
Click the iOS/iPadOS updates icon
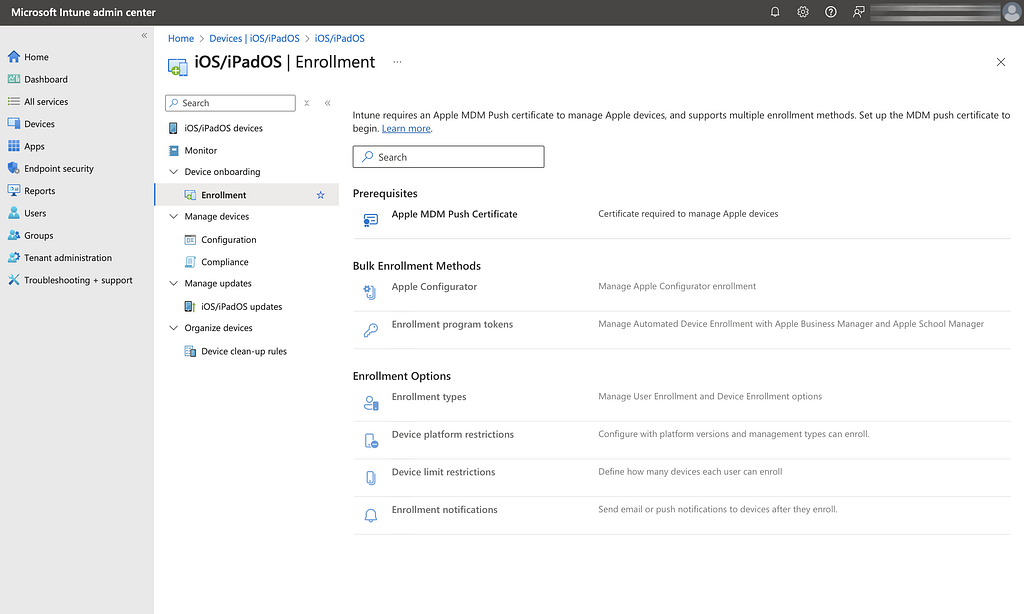click(x=190, y=306)
